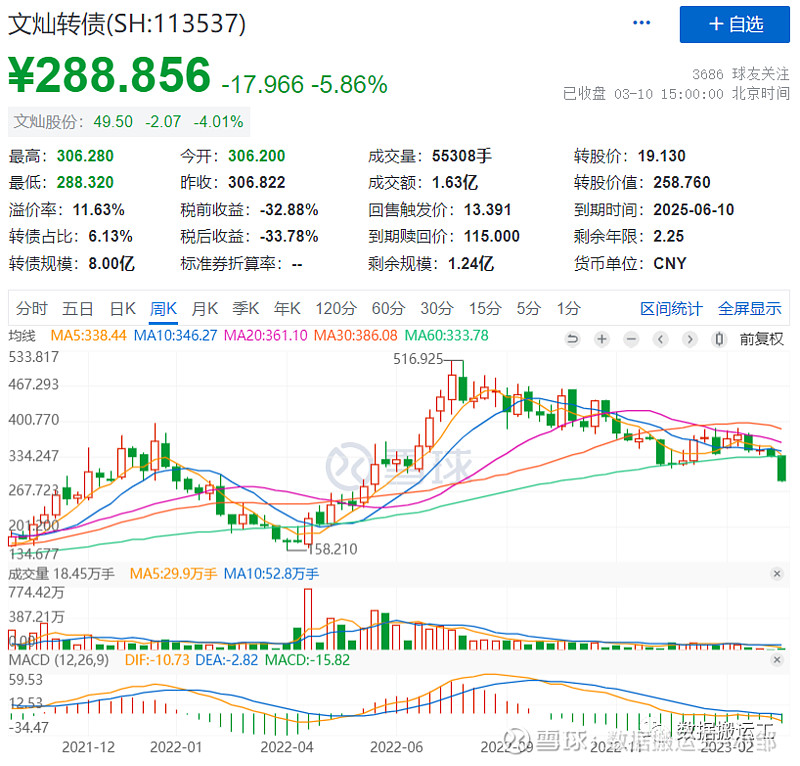Shift chart to later dates with right arrow
The image size is (800, 766).
pos(690,339)
